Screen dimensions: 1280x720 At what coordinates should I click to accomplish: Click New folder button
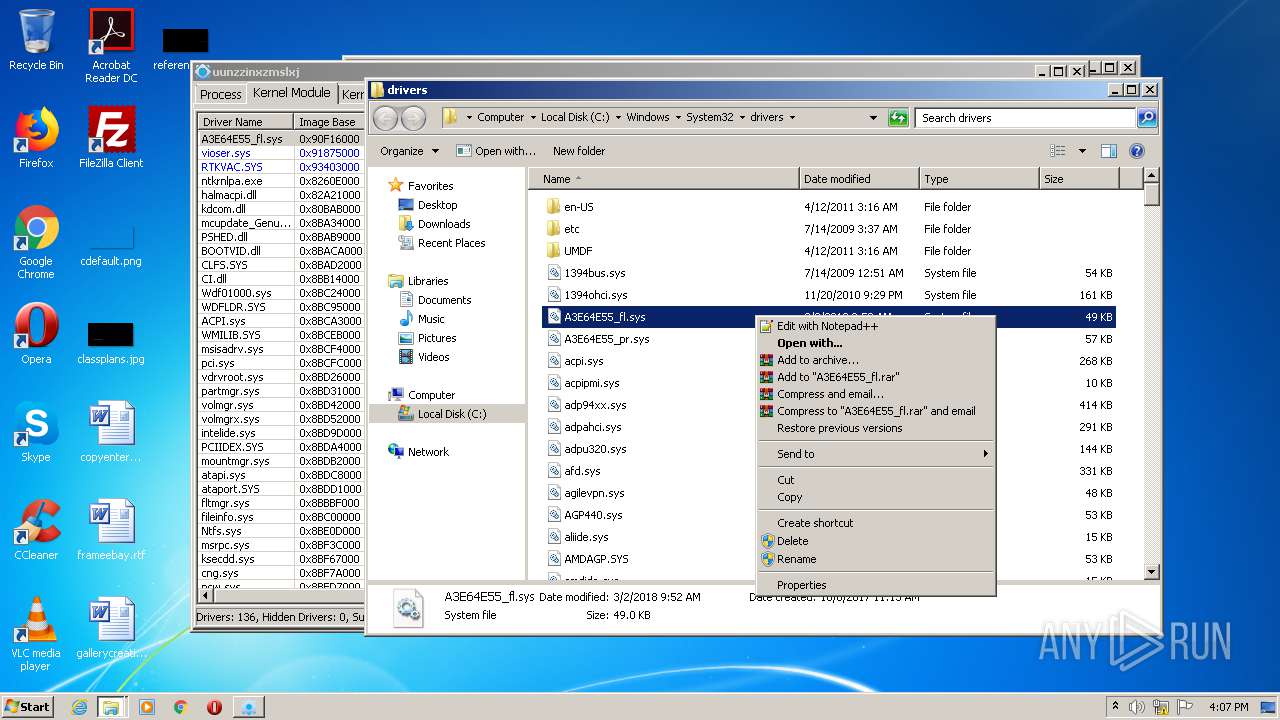point(579,151)
